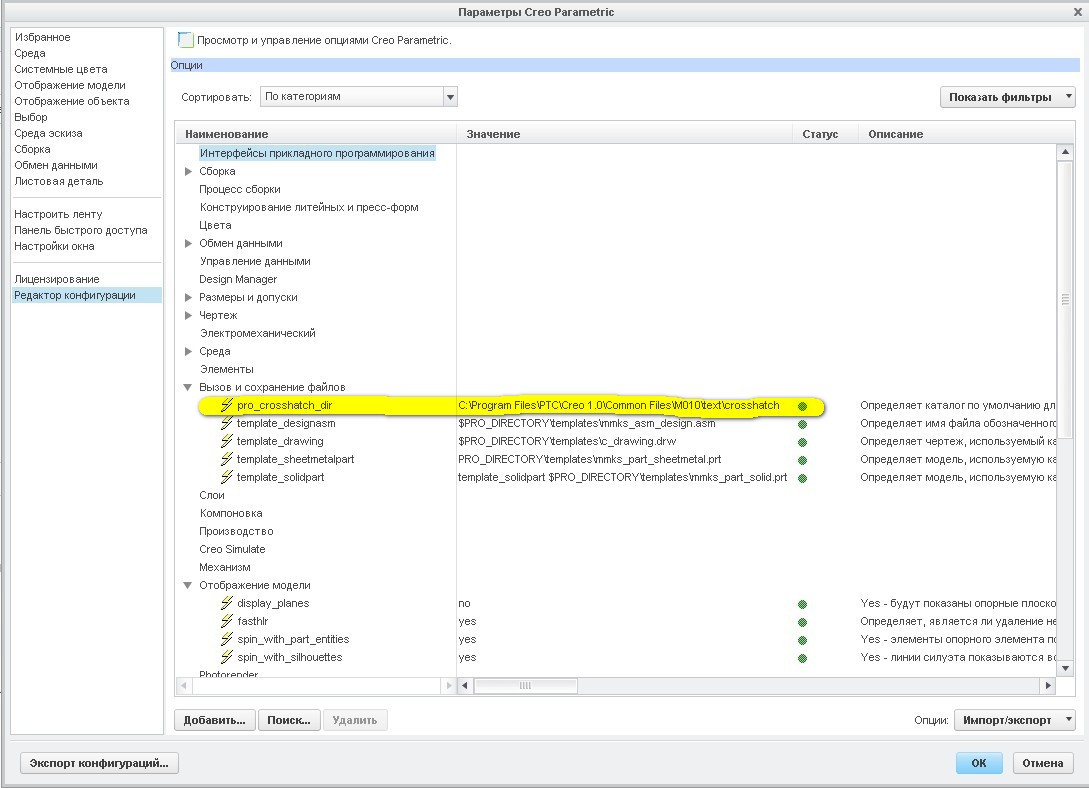Select the Управление данными category
Viewport: 1089px width, 788px height.
point(255,261)
